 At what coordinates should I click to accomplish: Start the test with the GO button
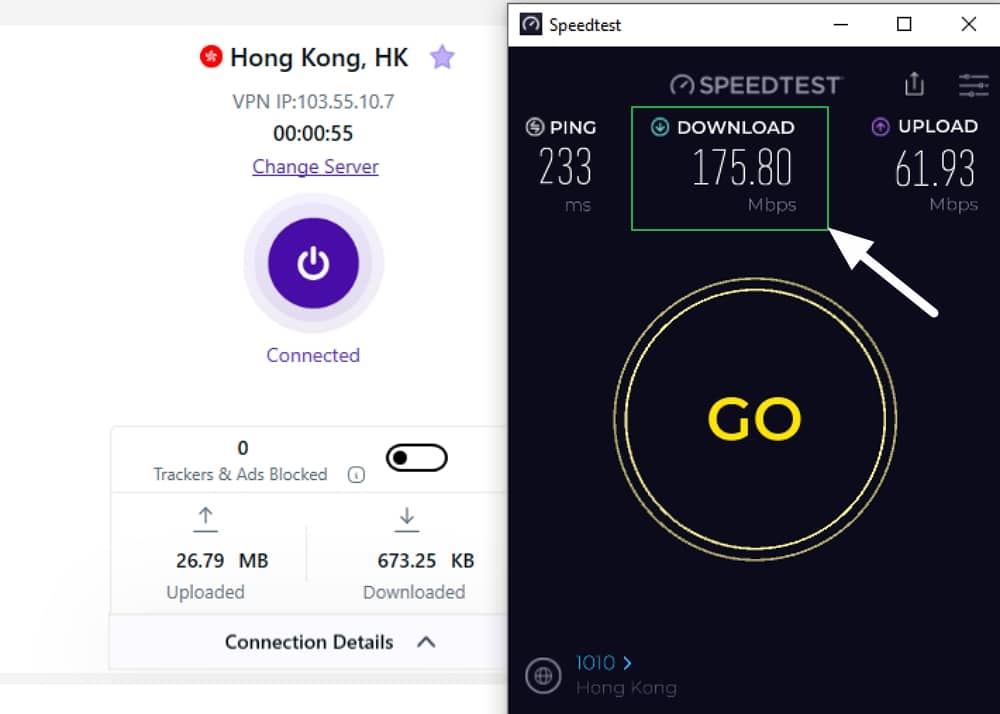tap(755, 419)
